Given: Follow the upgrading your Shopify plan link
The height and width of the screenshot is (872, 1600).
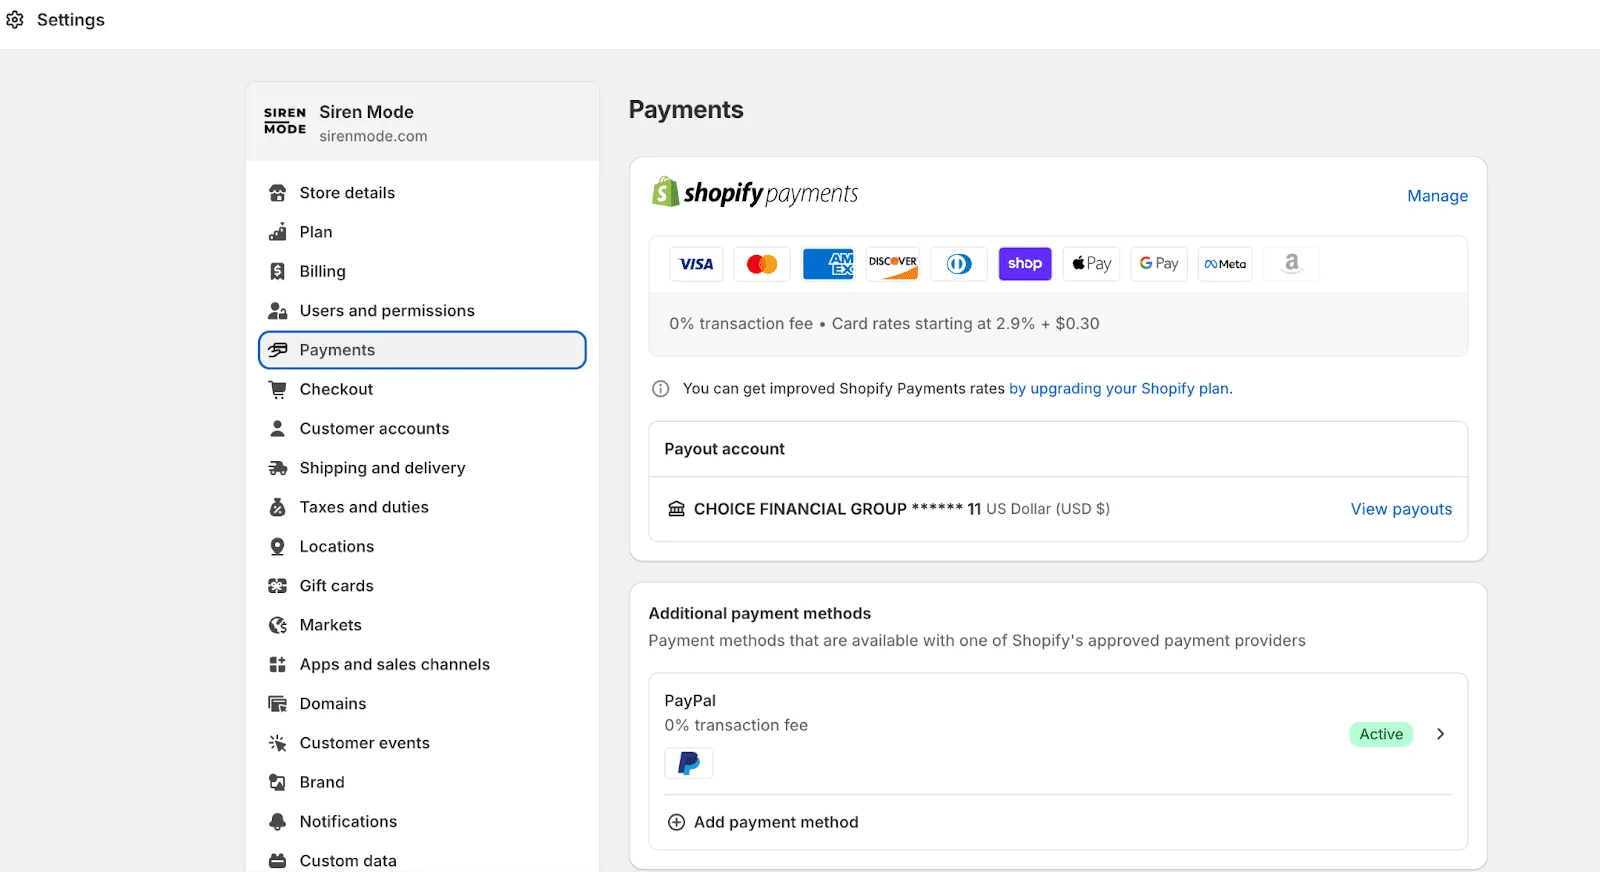Looking at the screenshot, I should pyautogui.click(x=1120, y=389).
